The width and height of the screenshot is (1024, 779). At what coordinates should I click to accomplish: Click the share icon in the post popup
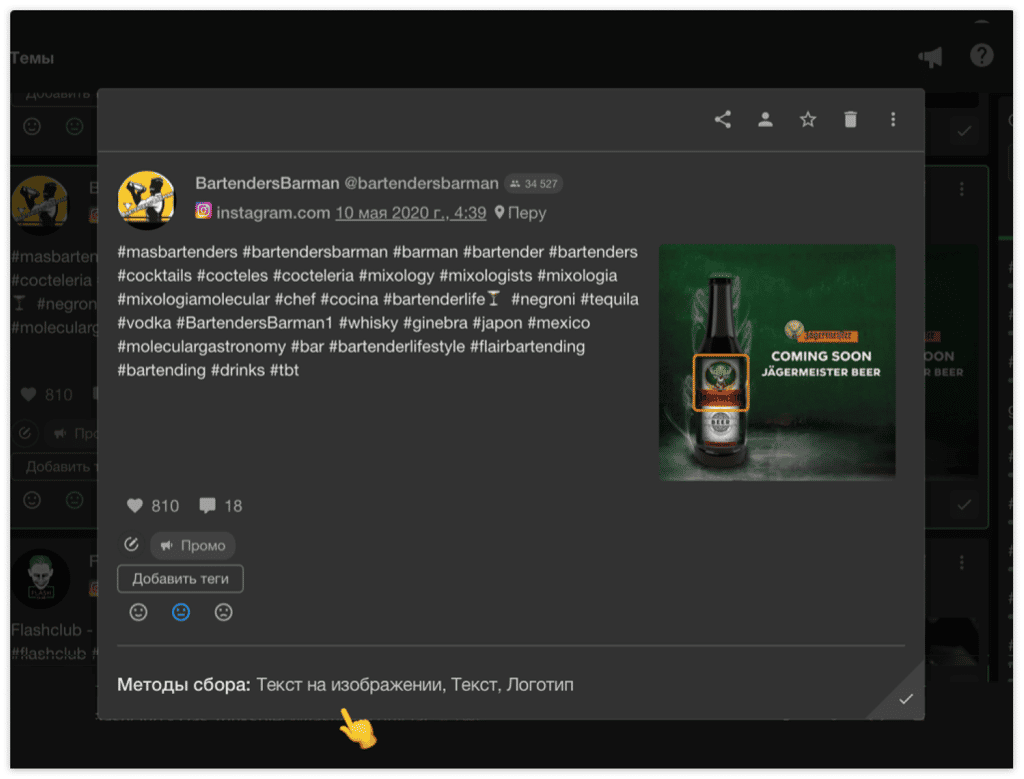point(722,119)
